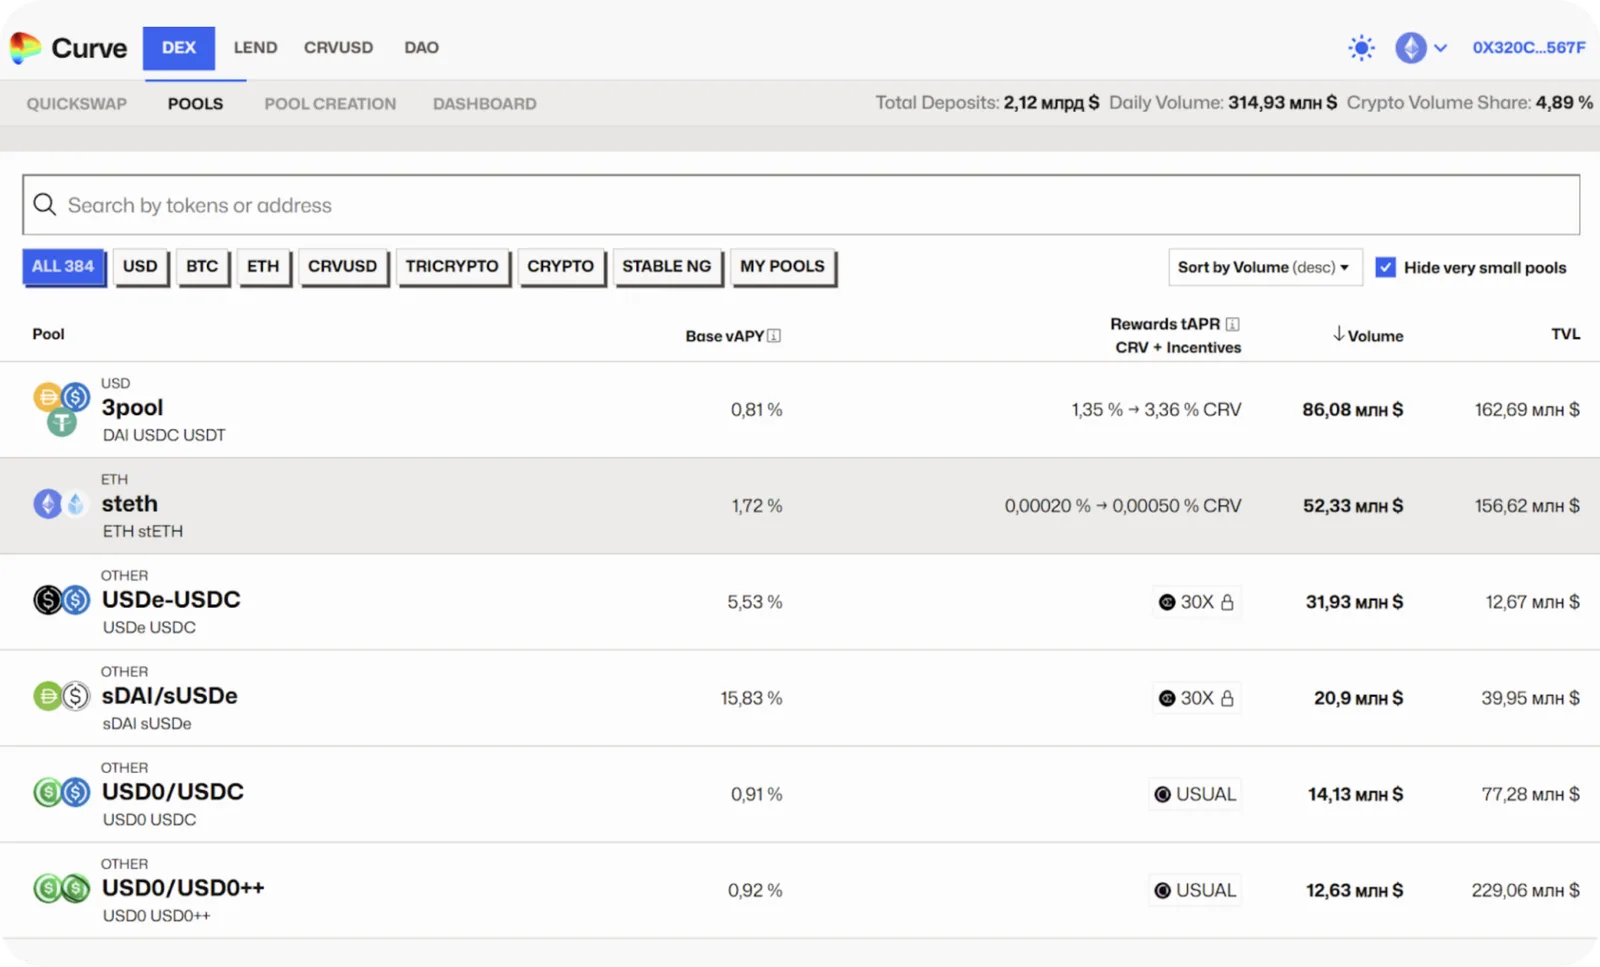The width and height of the screenshot is (1600, 967).
Task: Select the POOLS subtab
Action: (x=196, y=104)
